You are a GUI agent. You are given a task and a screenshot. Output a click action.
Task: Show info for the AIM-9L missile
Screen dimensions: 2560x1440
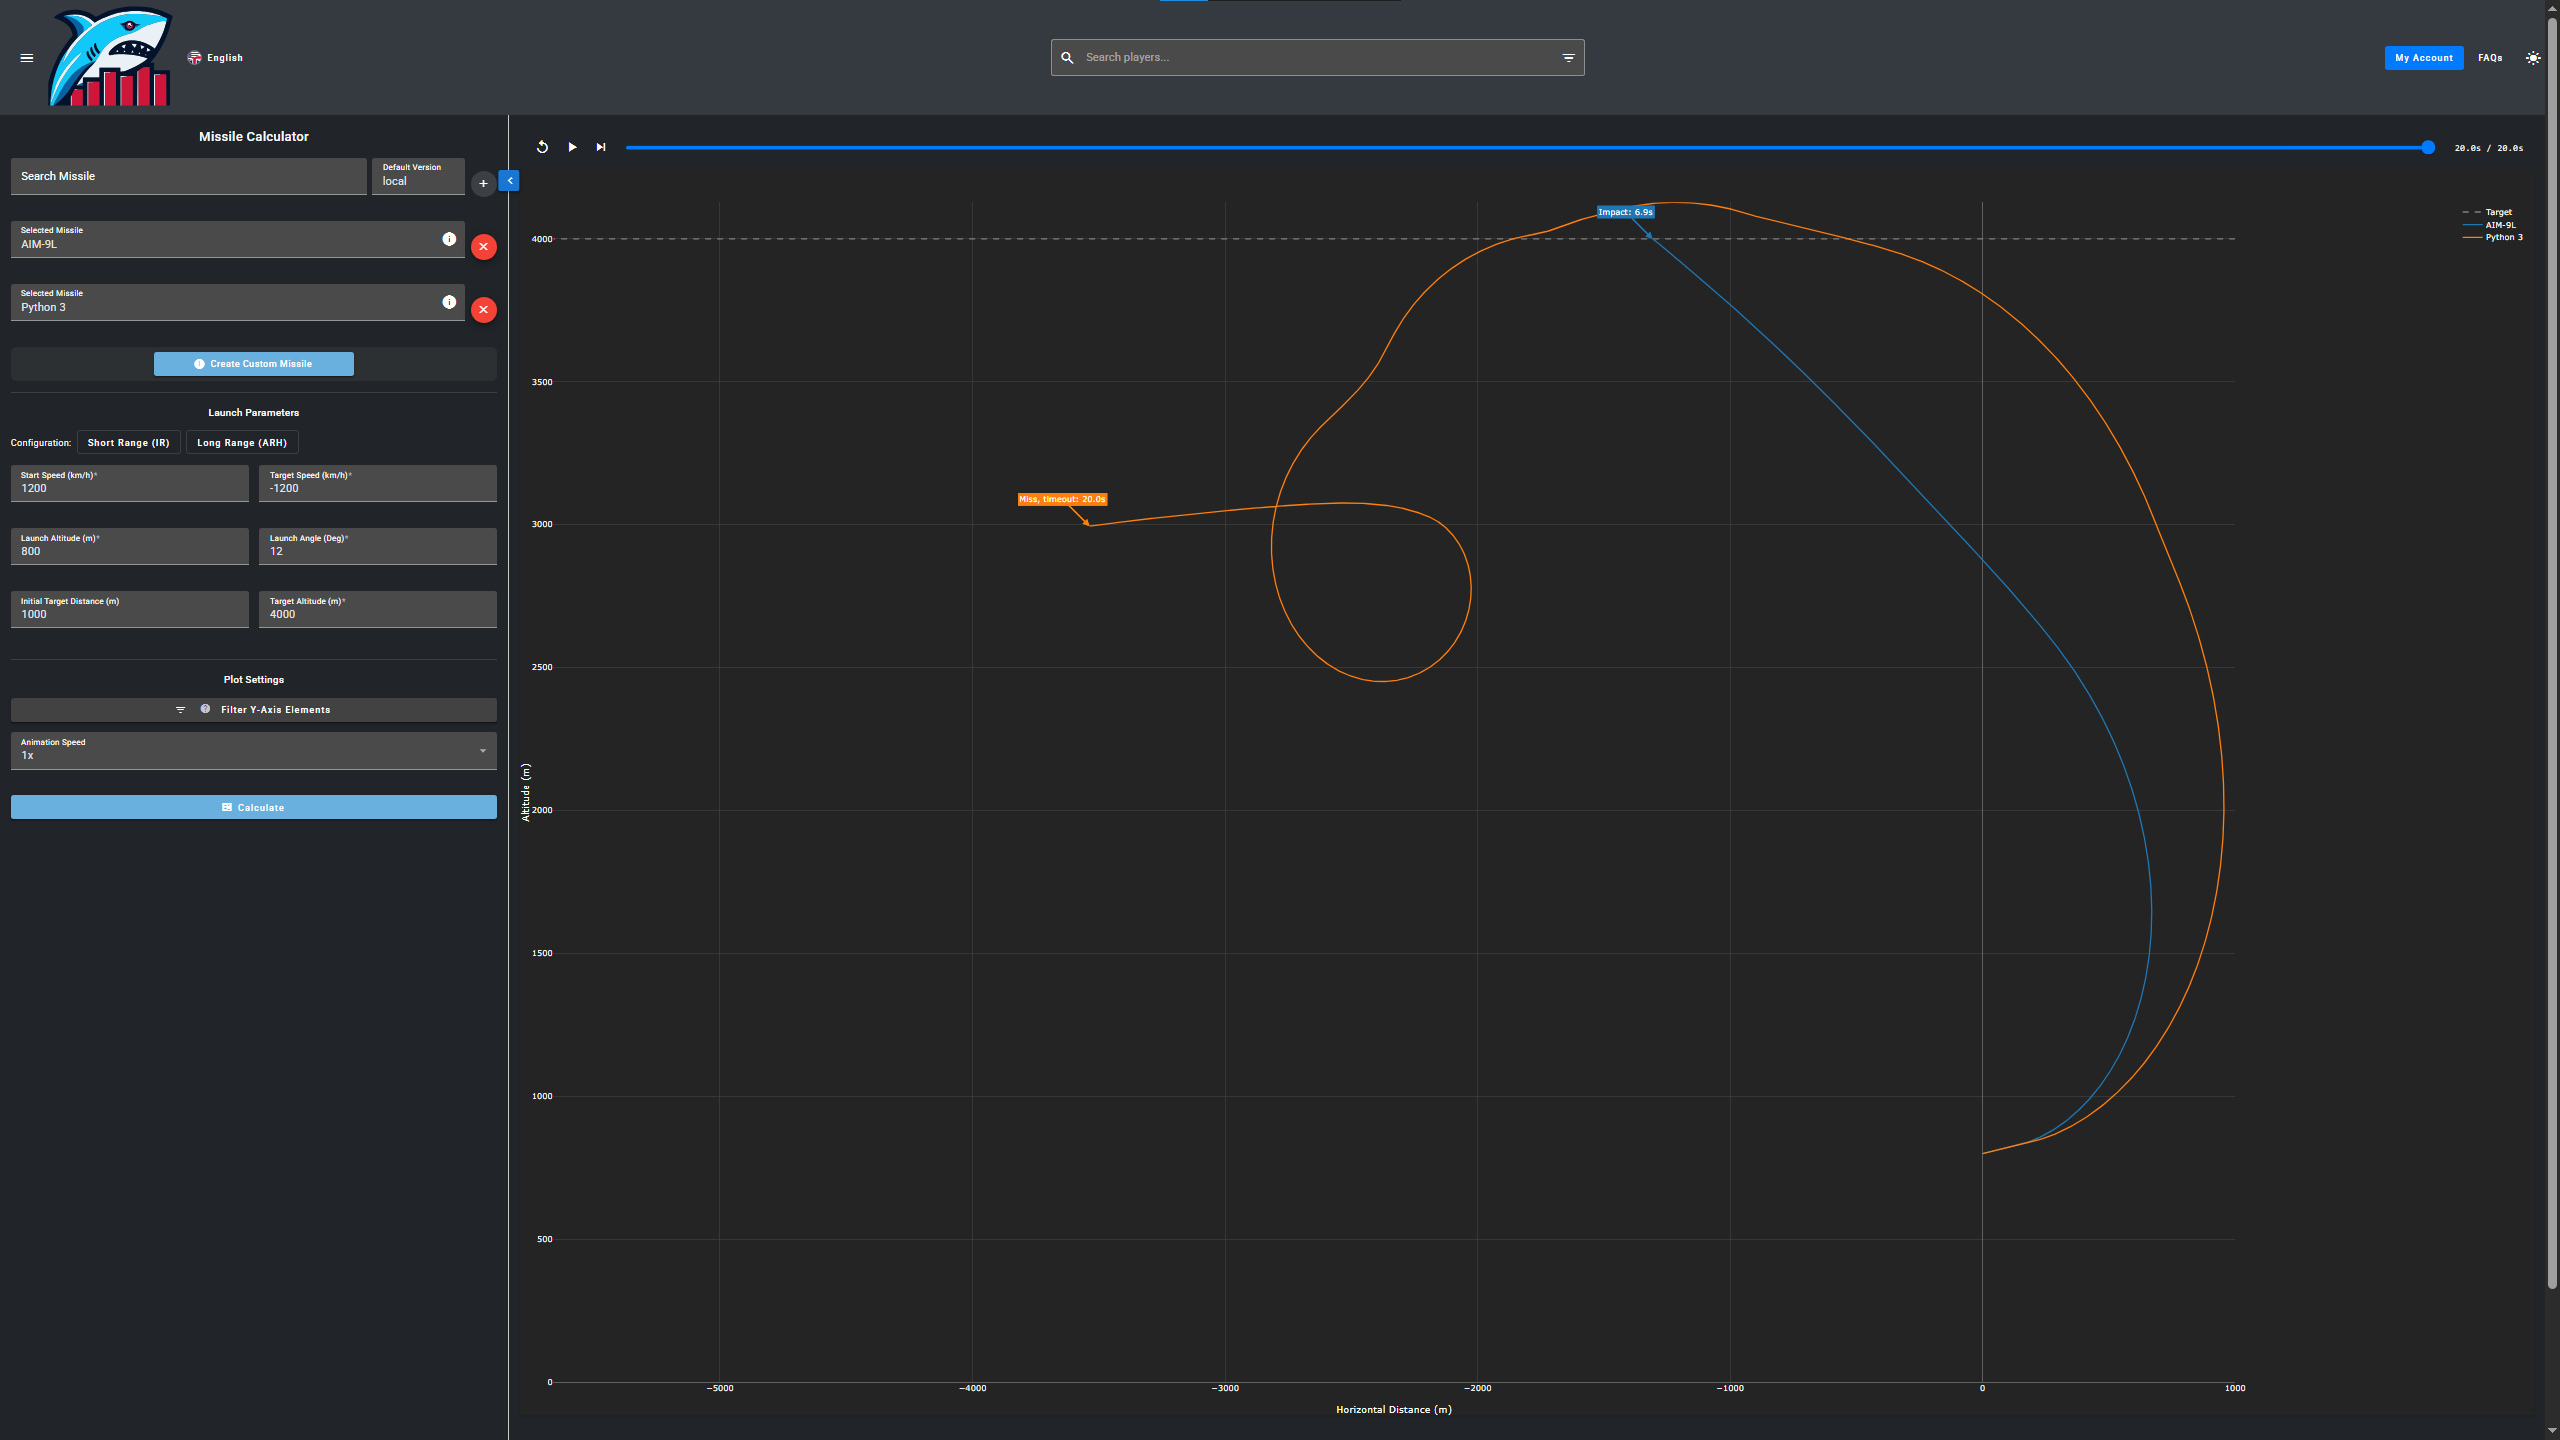[449, 239]
